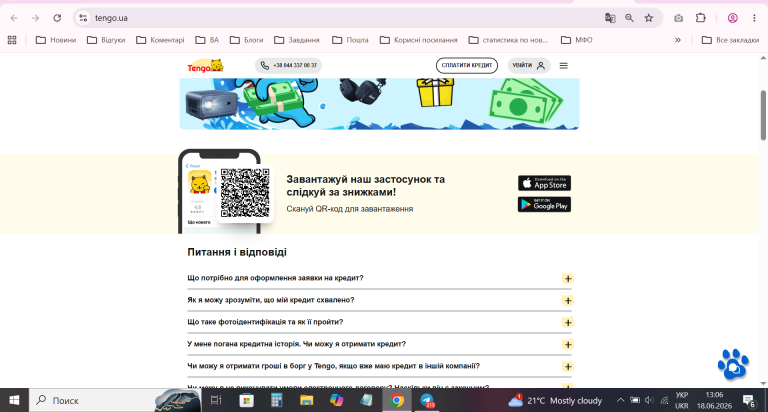Reload the tengo.ua page

click(57, 18)
